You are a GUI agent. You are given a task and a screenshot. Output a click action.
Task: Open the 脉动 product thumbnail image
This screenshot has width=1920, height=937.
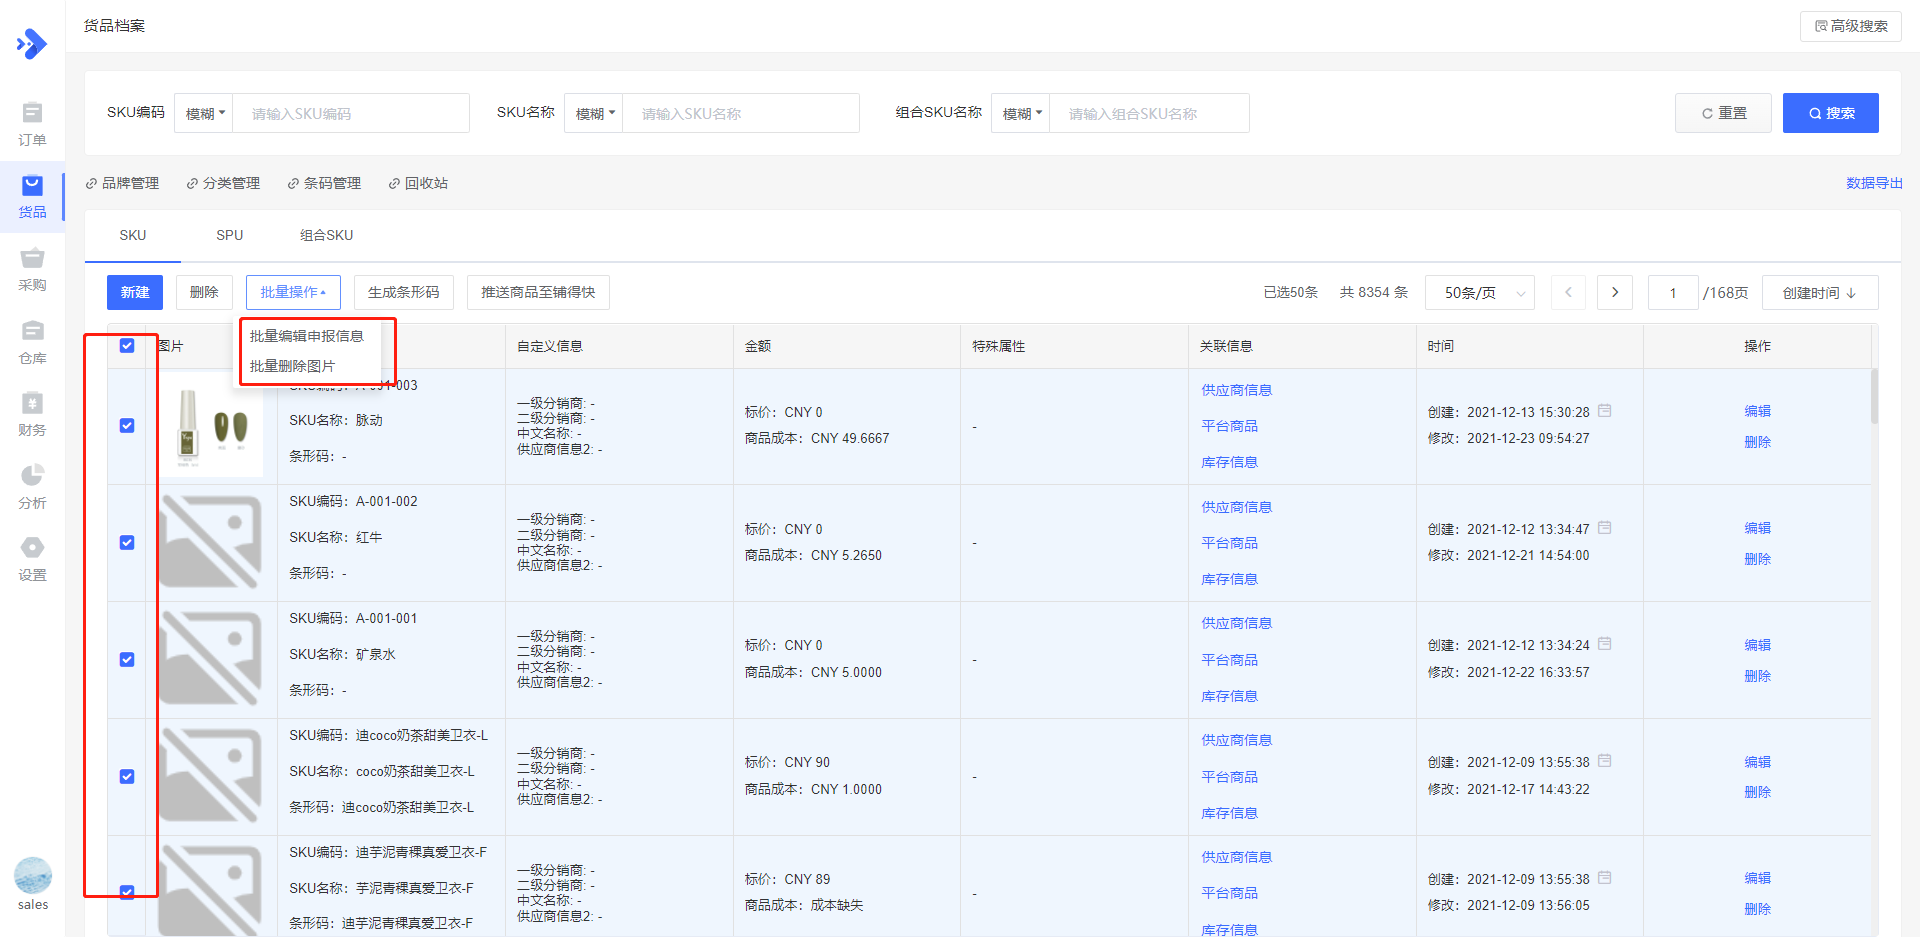[212, 427]
